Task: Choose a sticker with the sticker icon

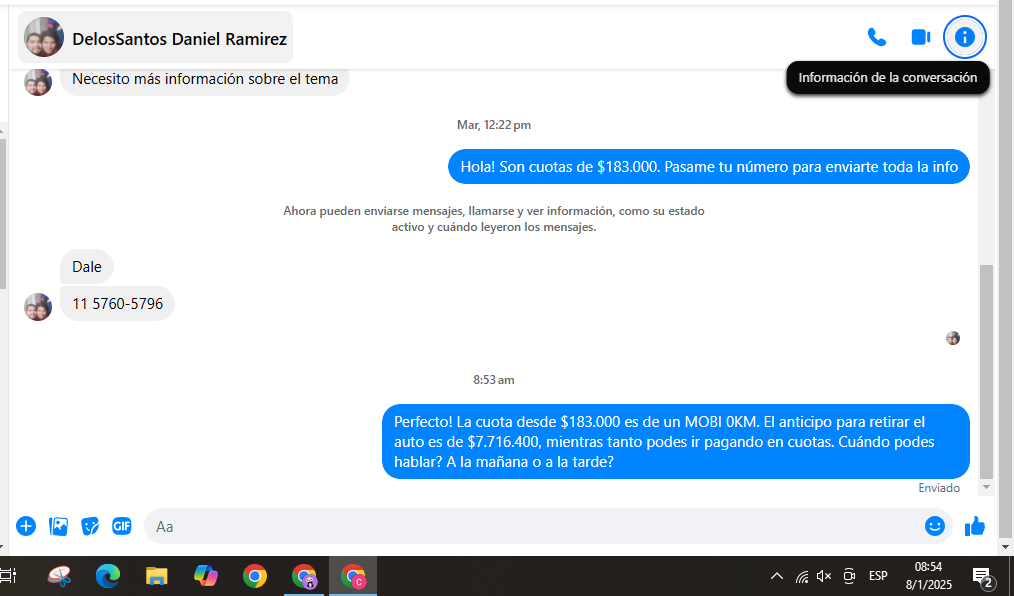Action: 90,526
